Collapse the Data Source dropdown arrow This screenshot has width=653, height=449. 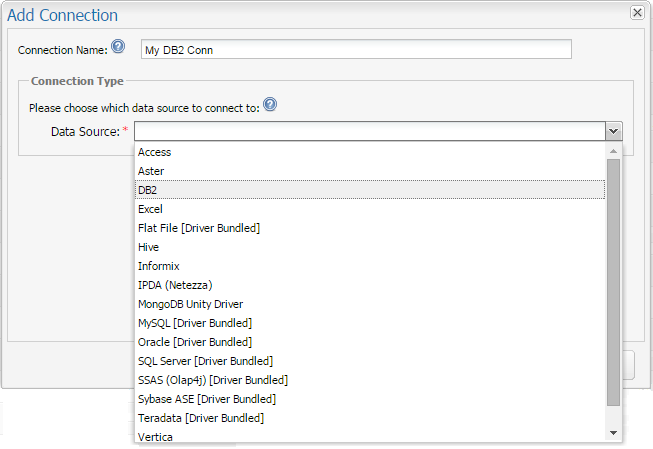coord(613,131)
